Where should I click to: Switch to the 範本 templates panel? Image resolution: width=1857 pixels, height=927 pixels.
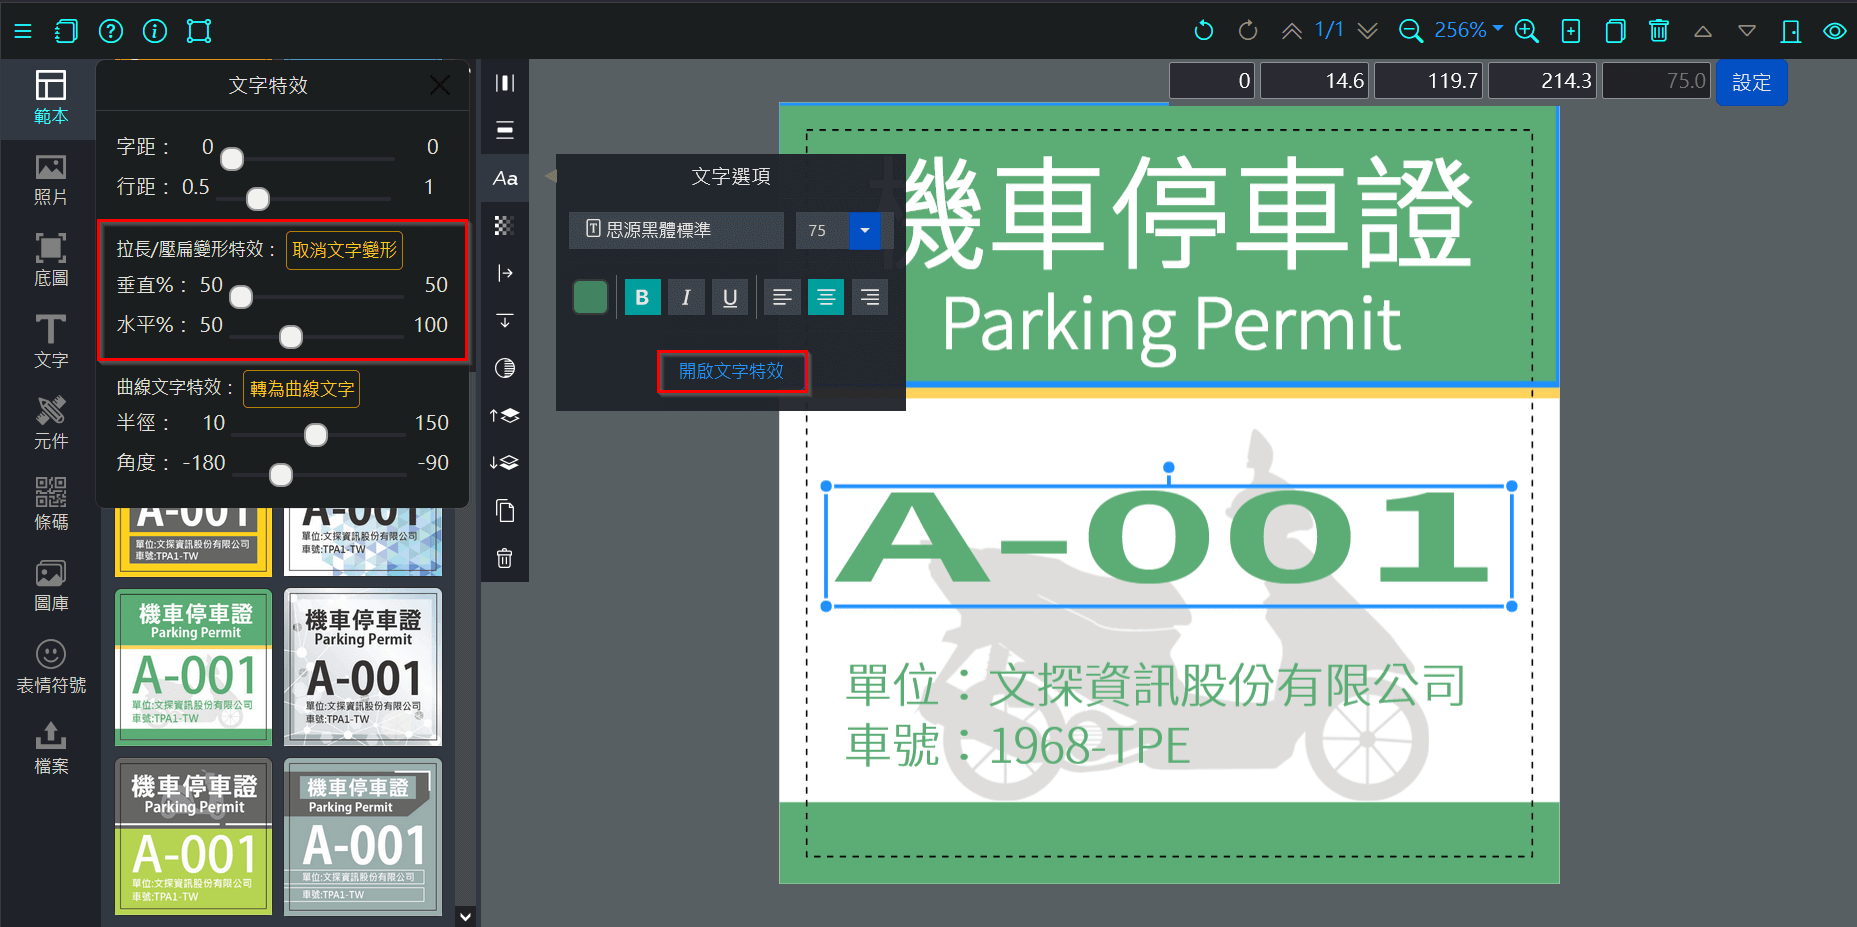(x=50, y=96)
